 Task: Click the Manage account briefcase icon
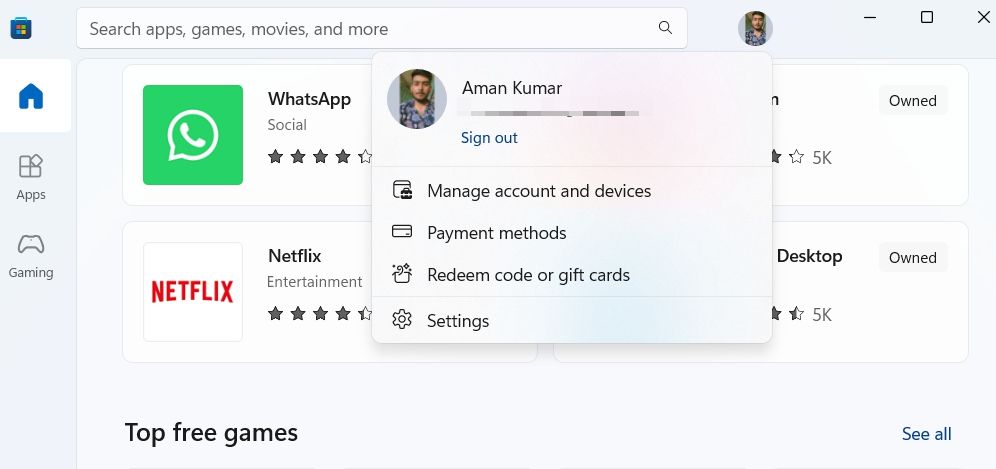point(402,191)
